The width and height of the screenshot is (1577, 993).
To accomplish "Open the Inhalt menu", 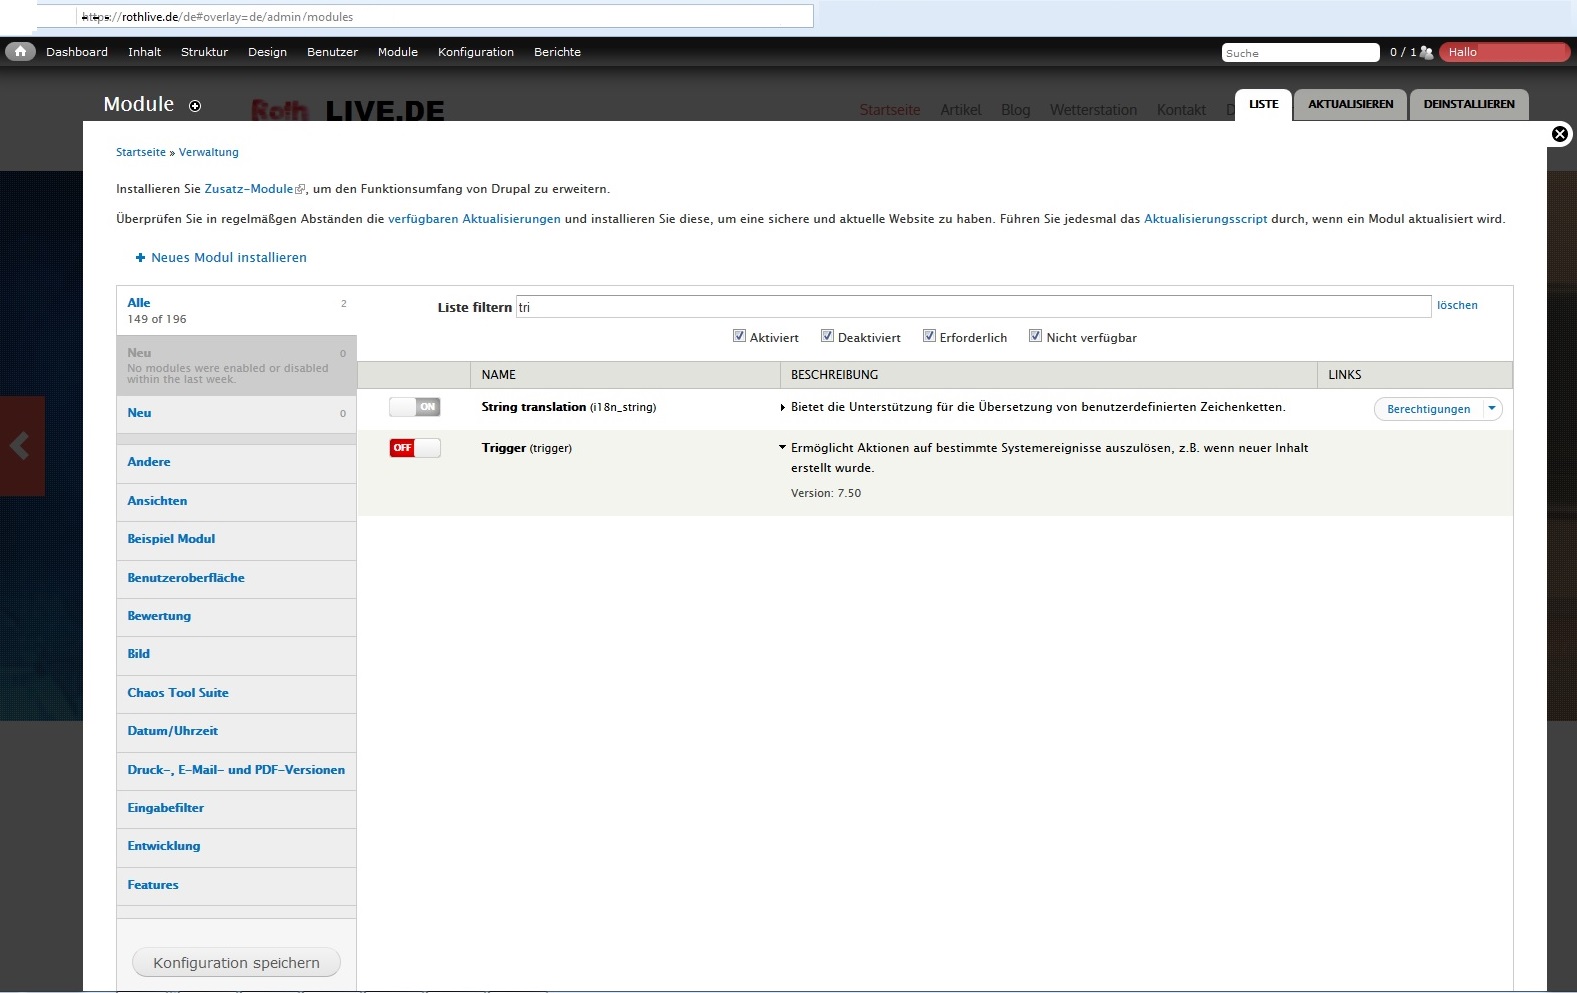I will pos(144,52).
